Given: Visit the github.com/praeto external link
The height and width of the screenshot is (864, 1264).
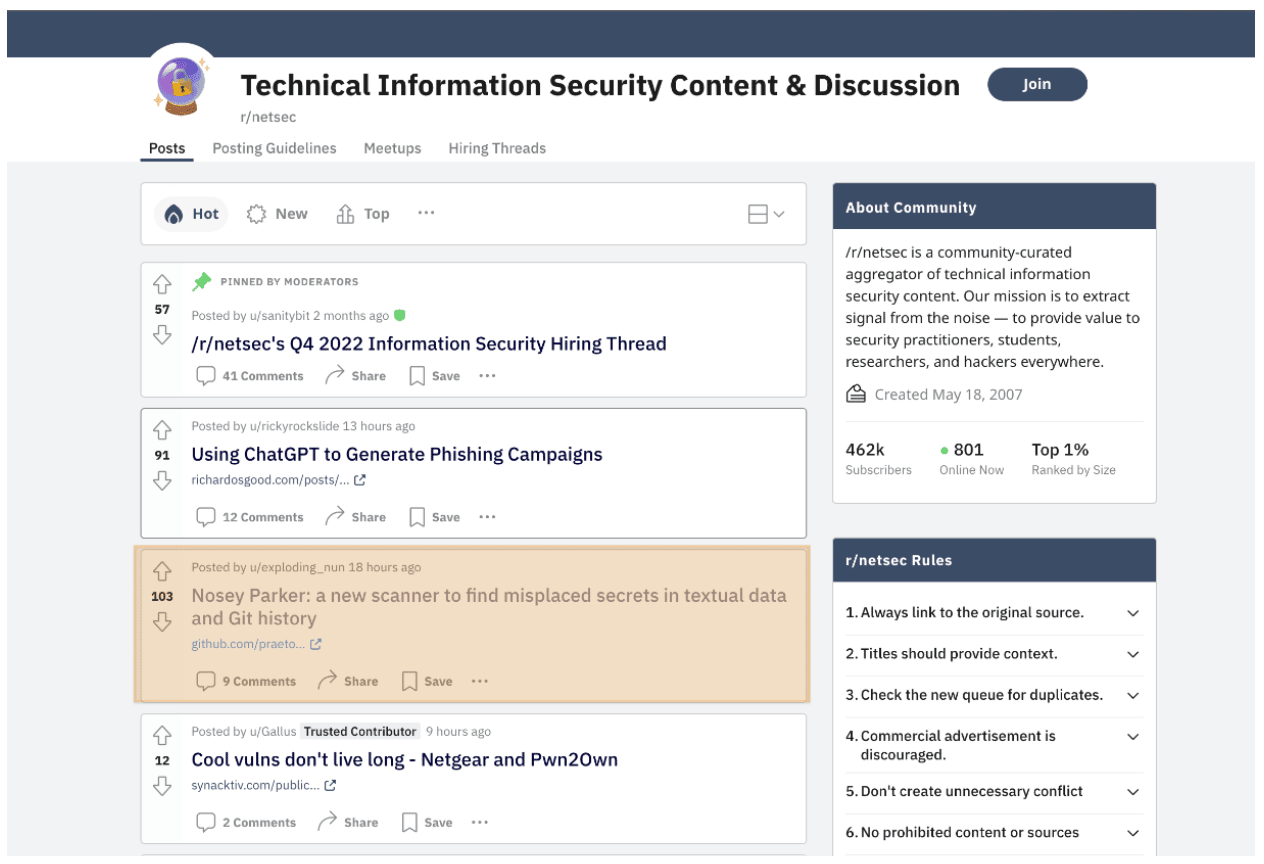Looking at the screenshot, I should point(256,644).
